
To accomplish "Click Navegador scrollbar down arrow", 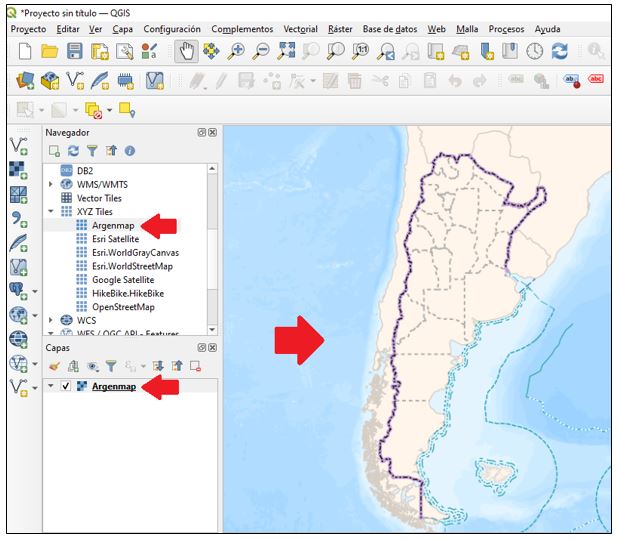I will coord(212,330).
